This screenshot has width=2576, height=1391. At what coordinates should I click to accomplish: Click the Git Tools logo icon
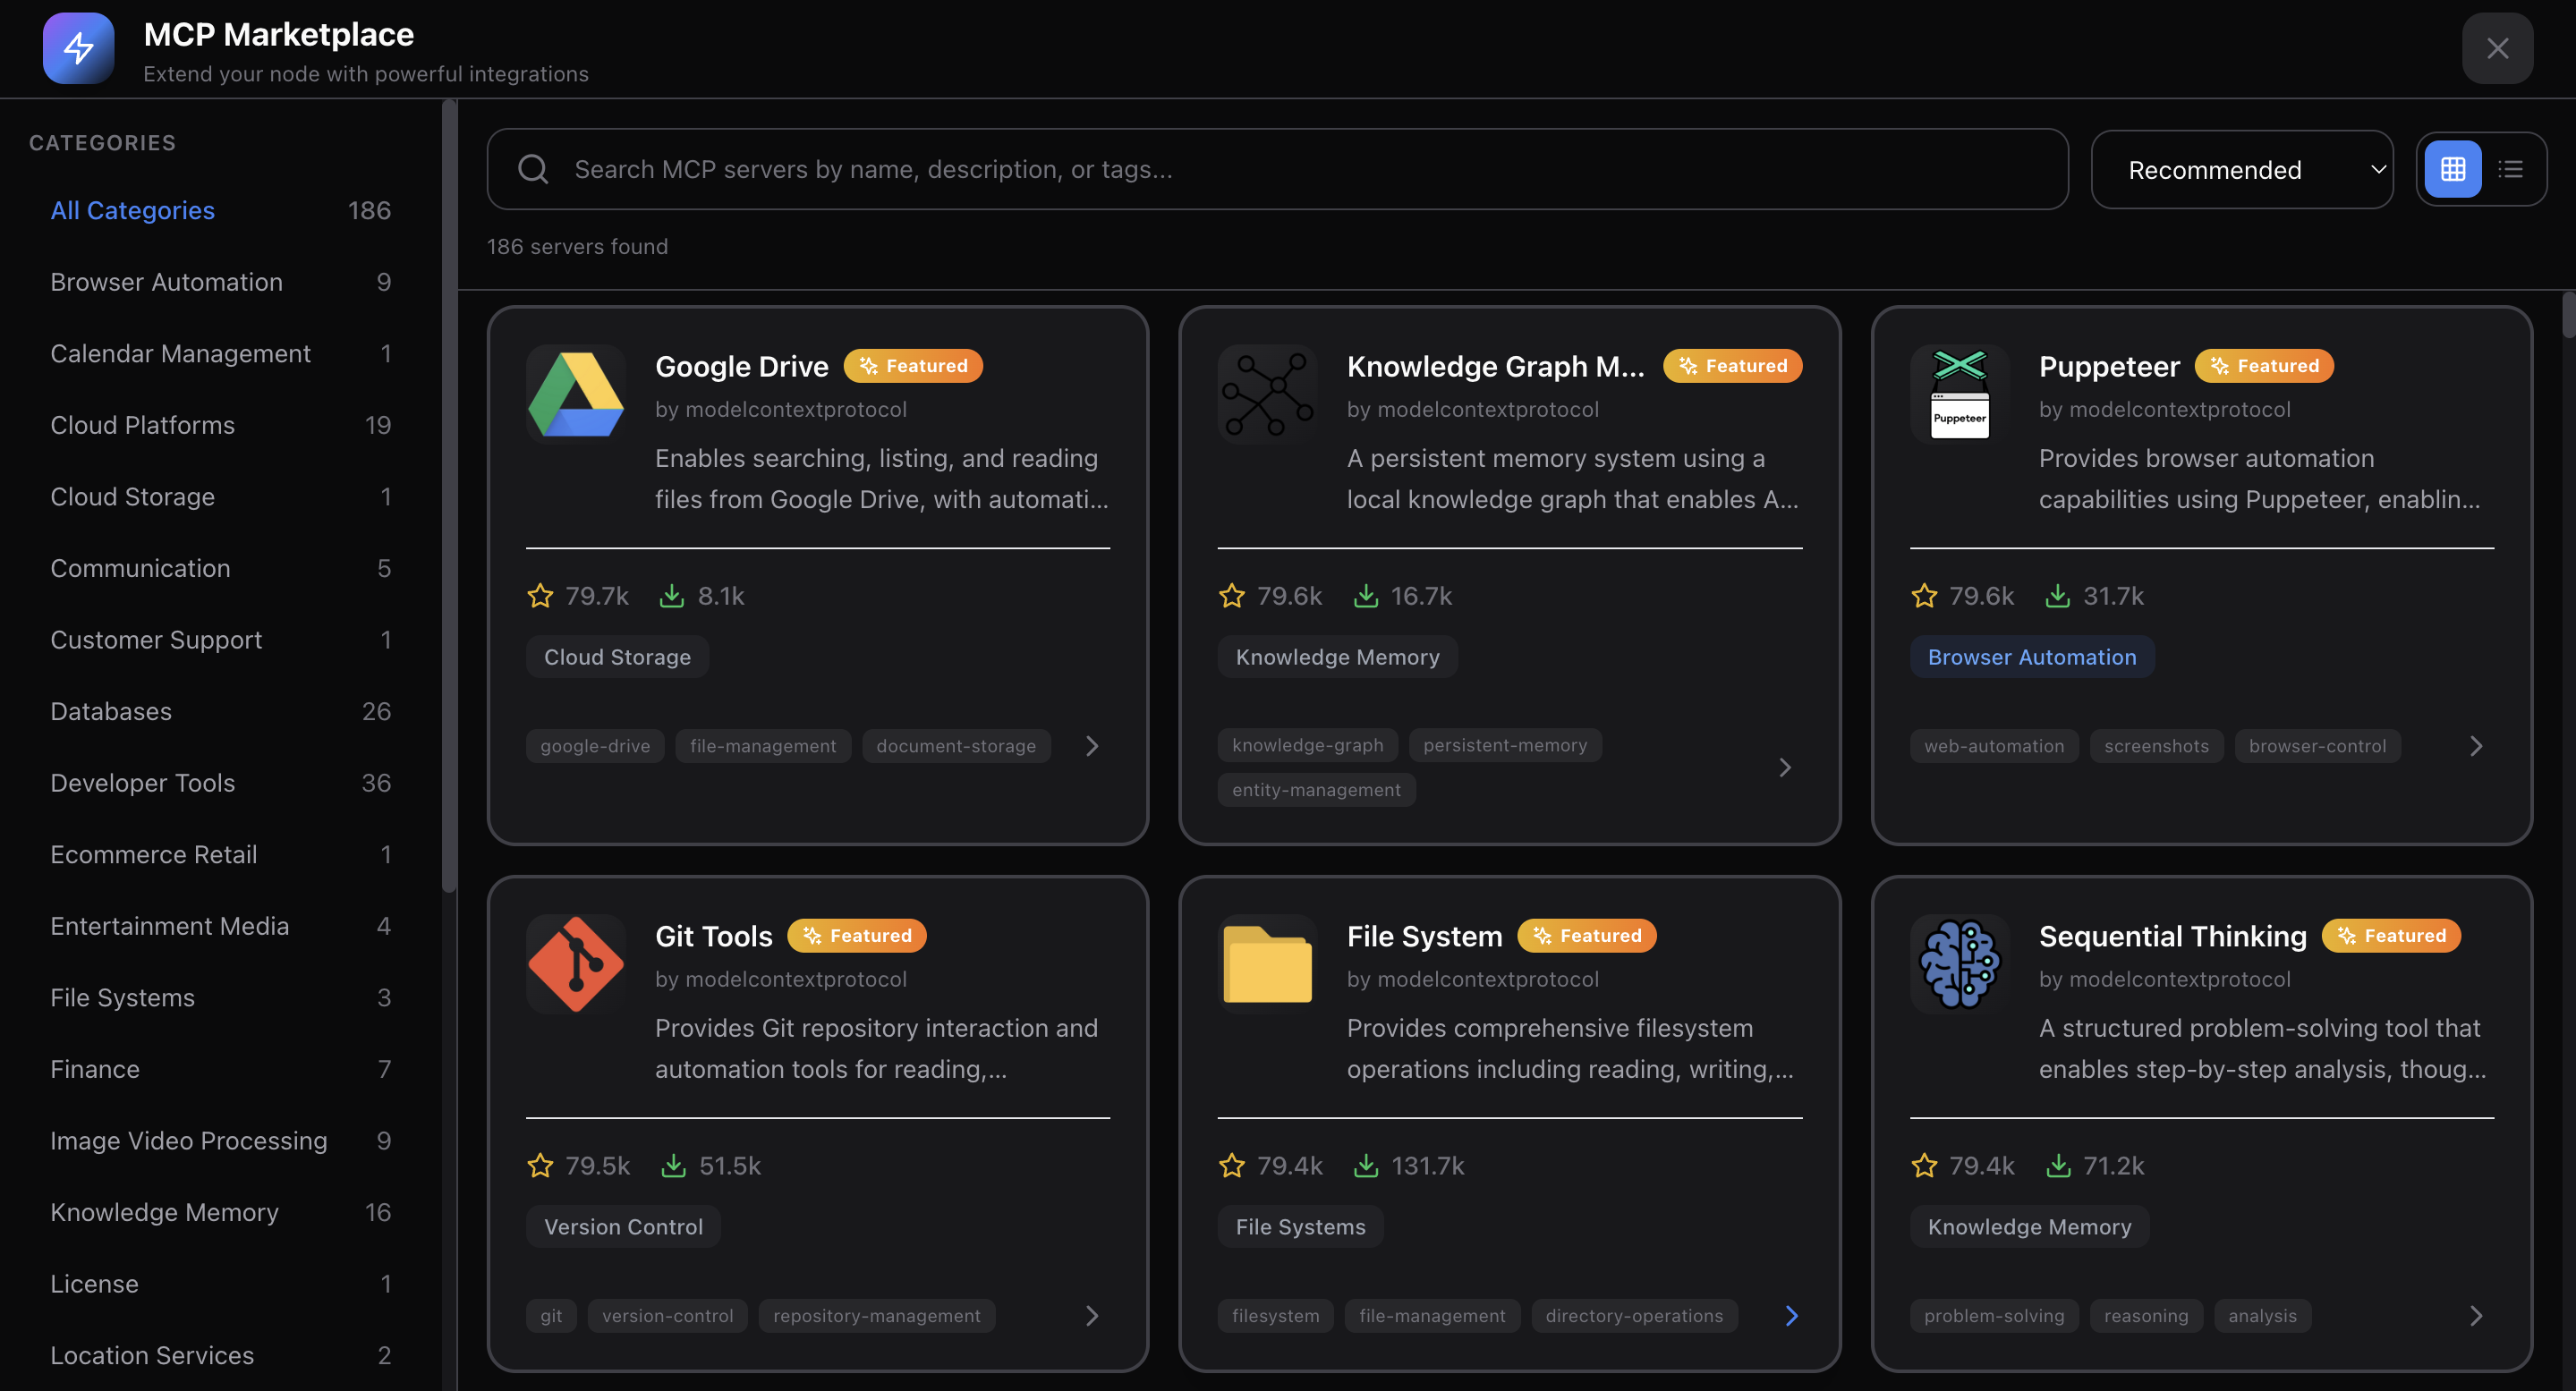click(575, 964)
